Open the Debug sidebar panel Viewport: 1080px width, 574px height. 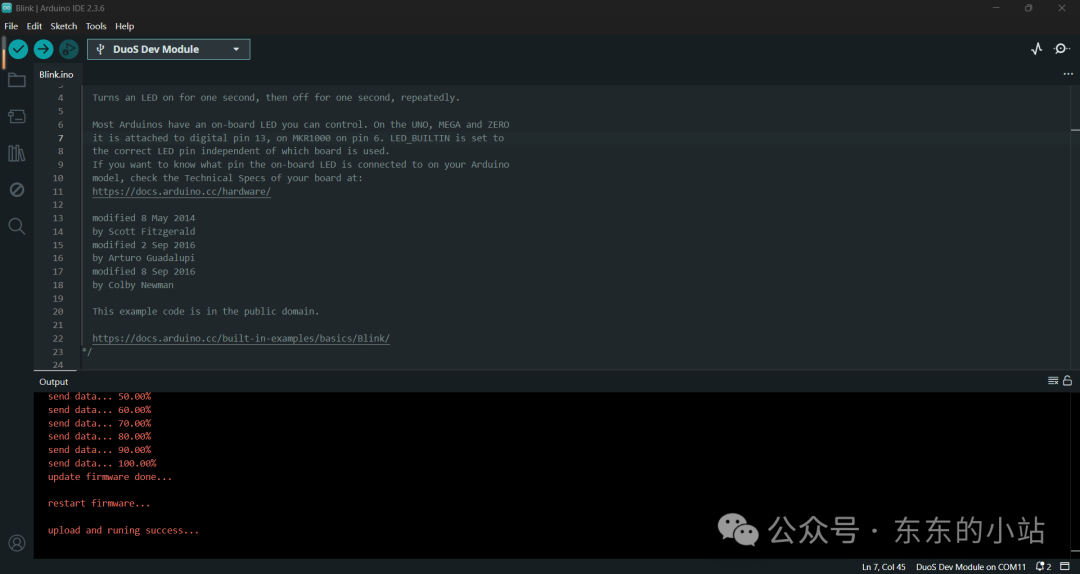point(17,189)
